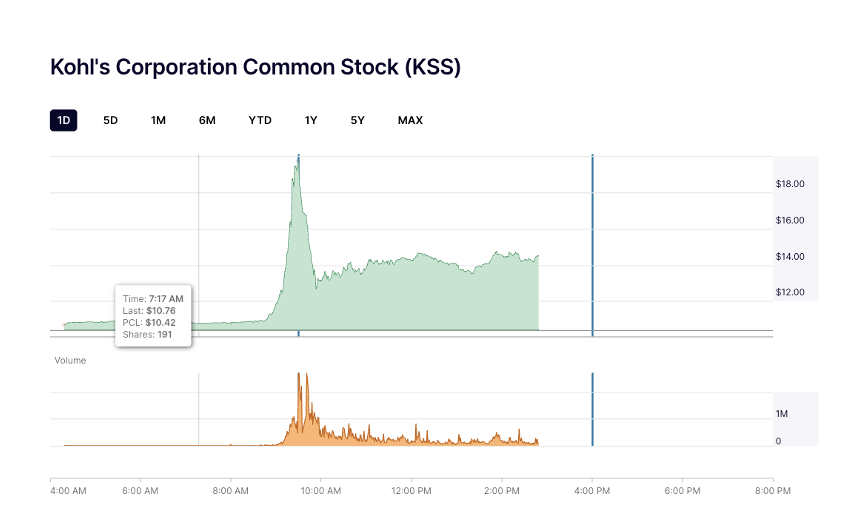Image resolution: width=866 pixels, height=528 pixels.
Task: Choose the 6M time range
Action: tap(207, 120)
